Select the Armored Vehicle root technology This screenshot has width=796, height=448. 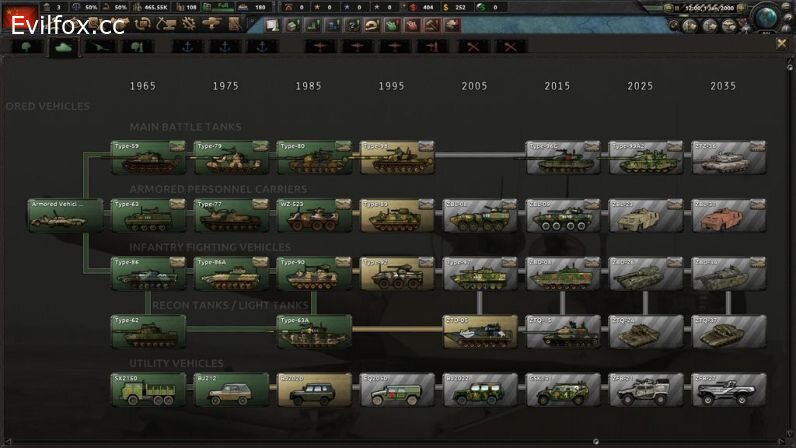point(65,216)
